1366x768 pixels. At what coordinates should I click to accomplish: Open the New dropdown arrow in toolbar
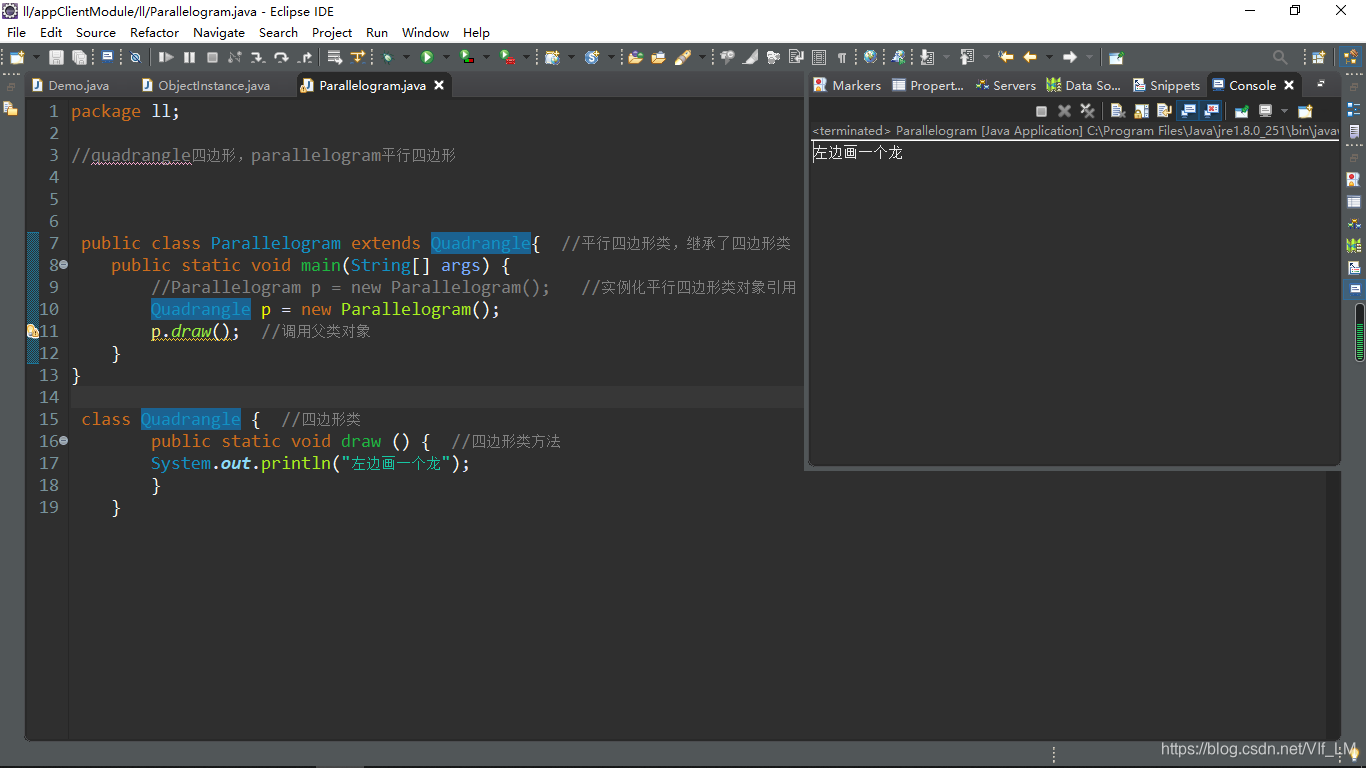(x=37, y=57)
